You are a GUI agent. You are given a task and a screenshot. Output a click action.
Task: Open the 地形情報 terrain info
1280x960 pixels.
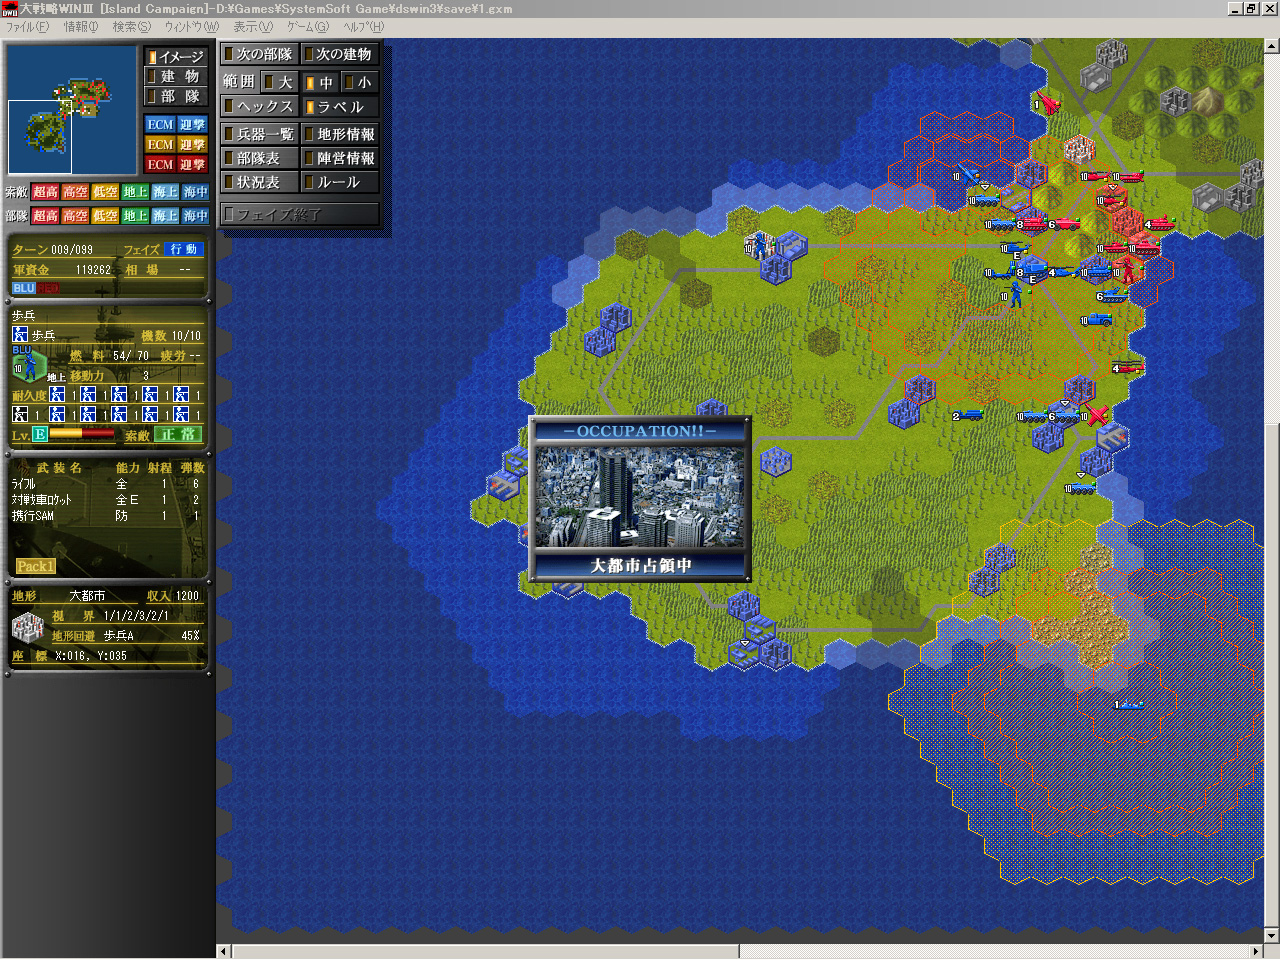(x=340, y=134)
